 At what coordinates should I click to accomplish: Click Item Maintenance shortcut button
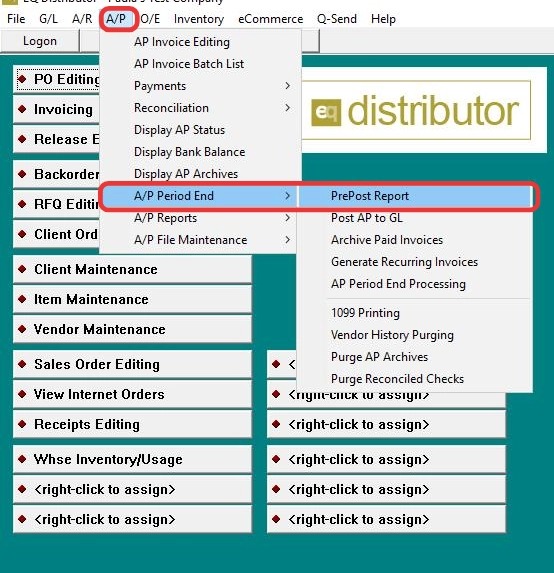click(x=132, y=299)
